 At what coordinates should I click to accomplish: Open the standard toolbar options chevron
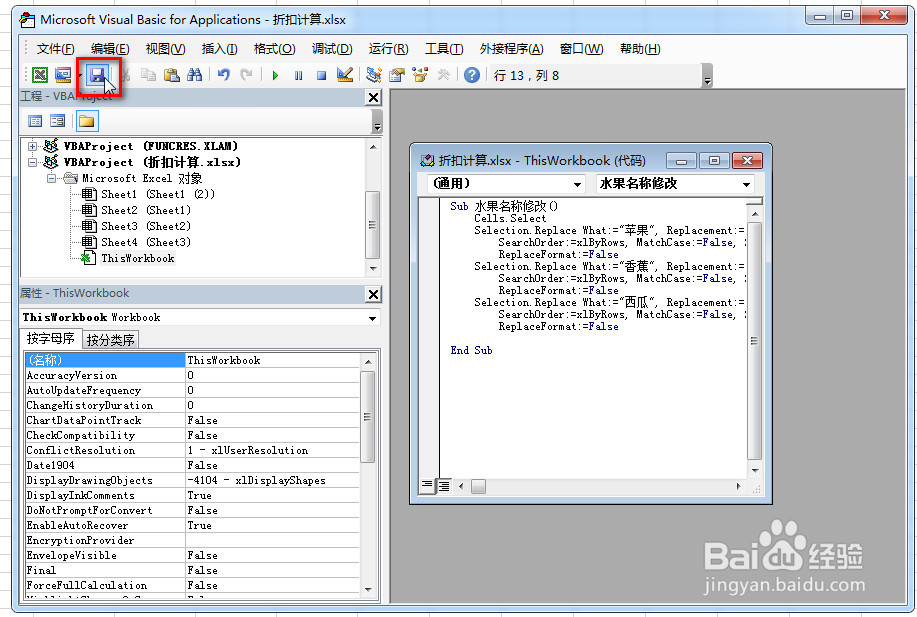point(708,76)
